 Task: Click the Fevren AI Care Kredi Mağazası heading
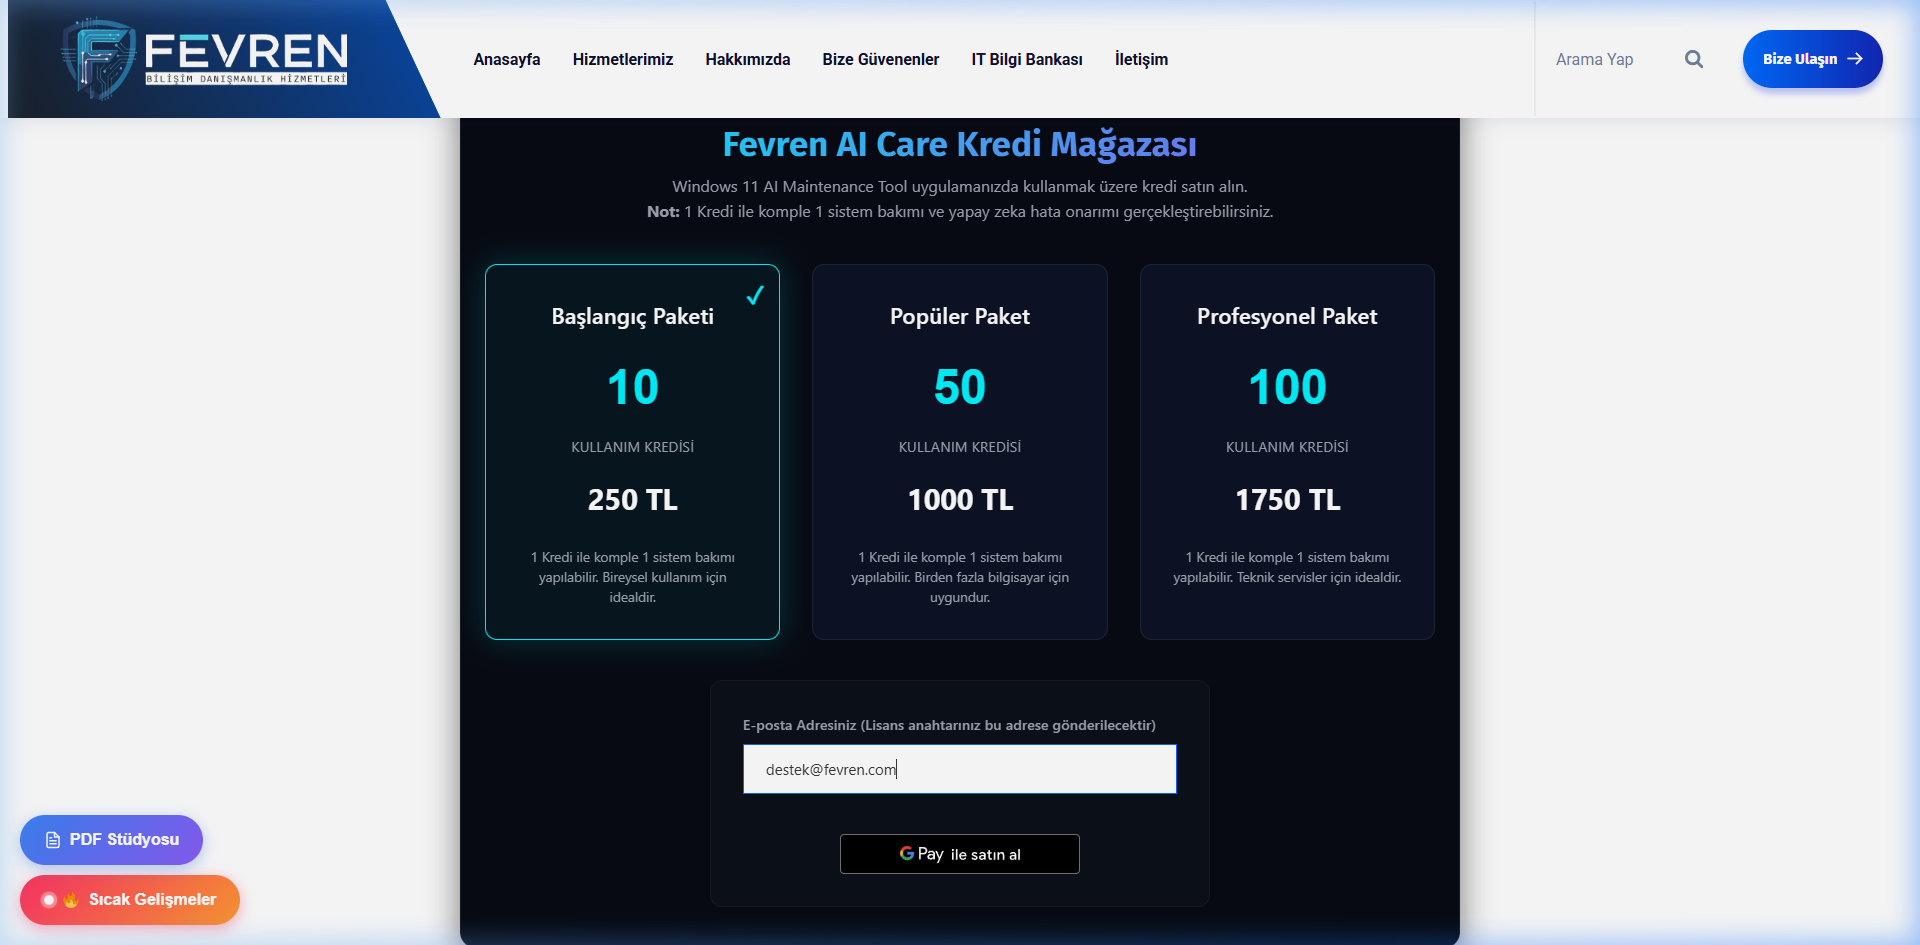click(x=960, y=145)
